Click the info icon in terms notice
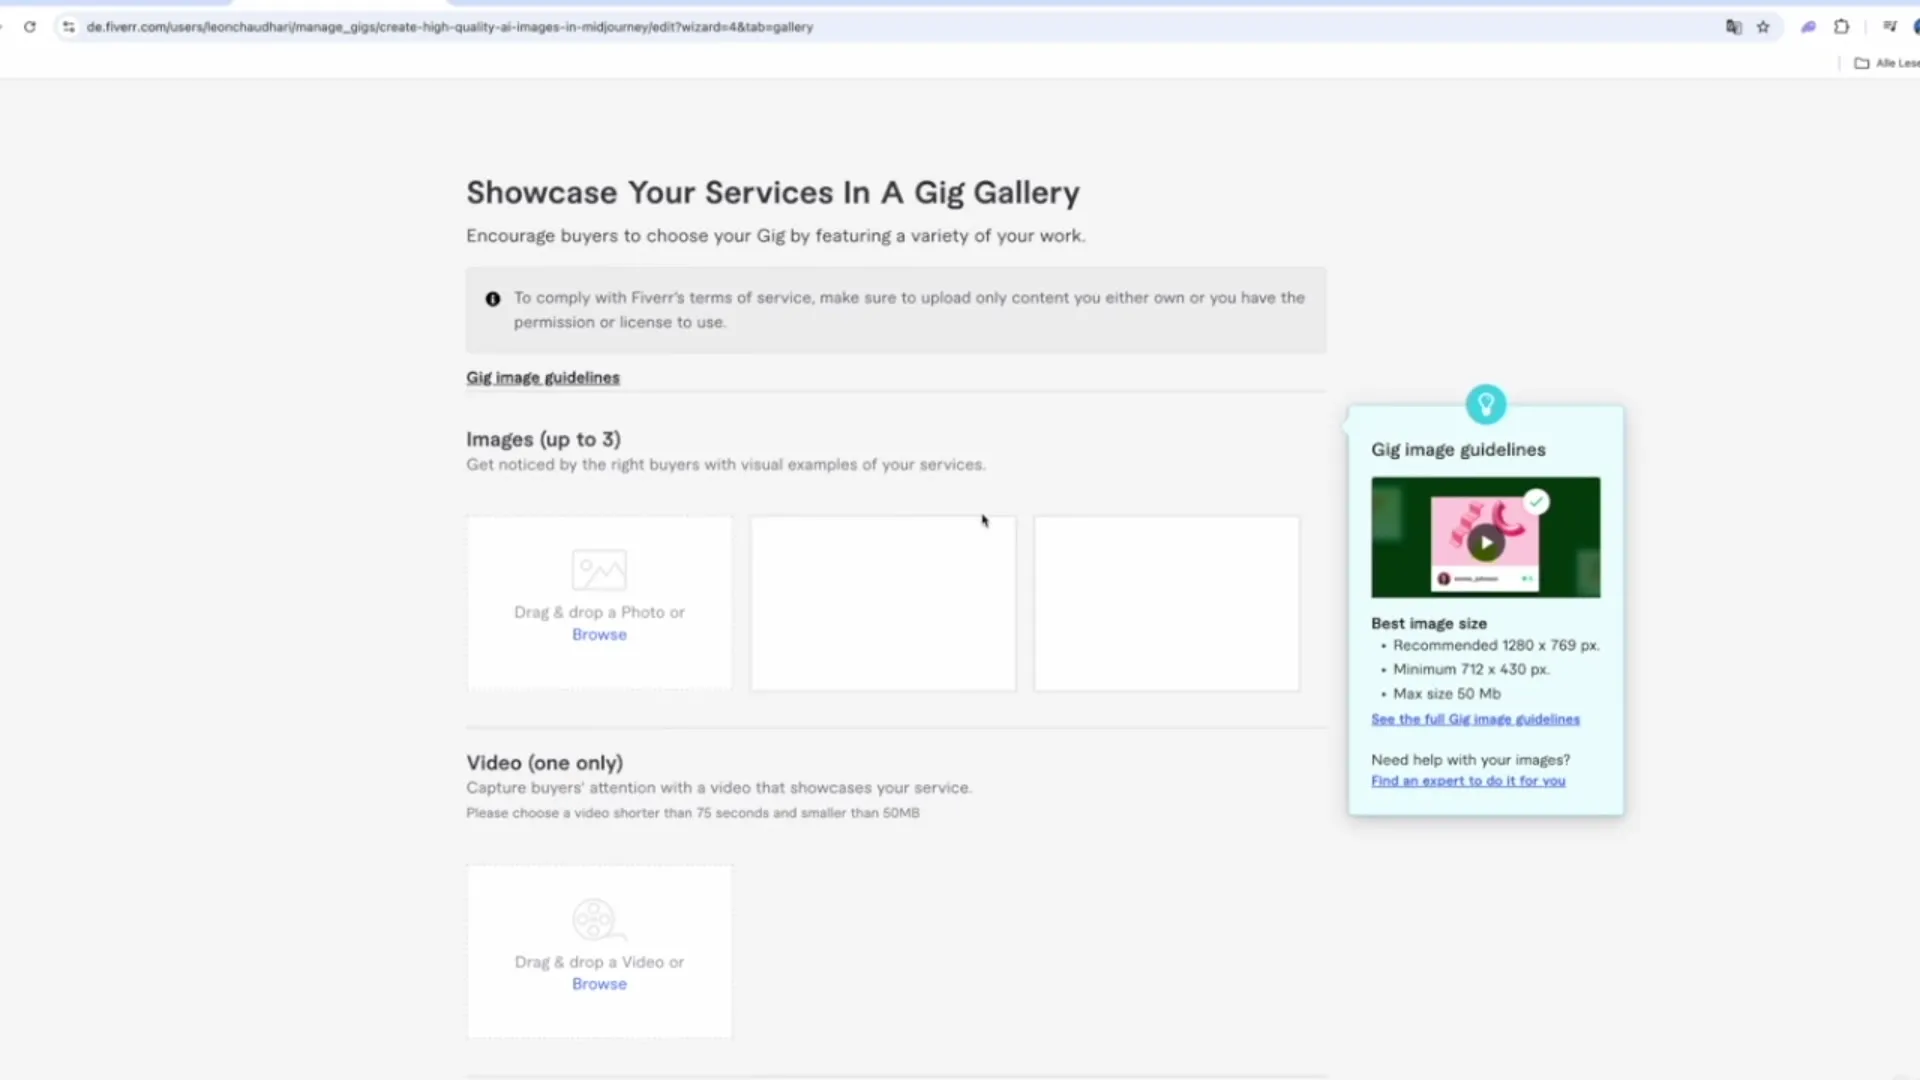This screenshot has height=1080, width=1920. click(x=493, y=299)
